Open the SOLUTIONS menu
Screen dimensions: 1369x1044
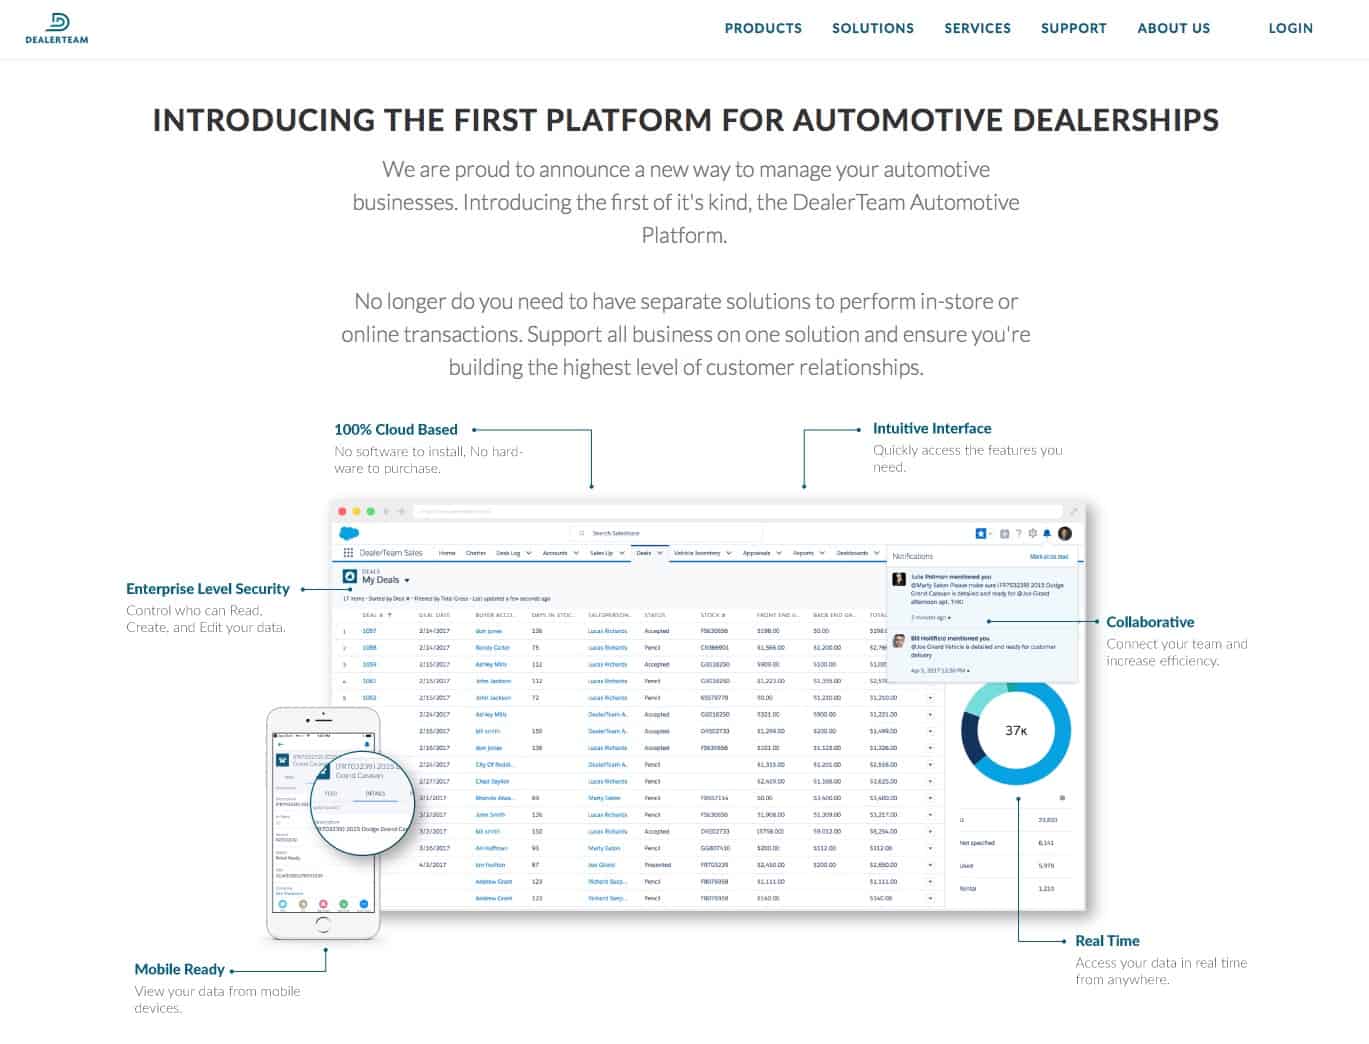pos(872,28)
